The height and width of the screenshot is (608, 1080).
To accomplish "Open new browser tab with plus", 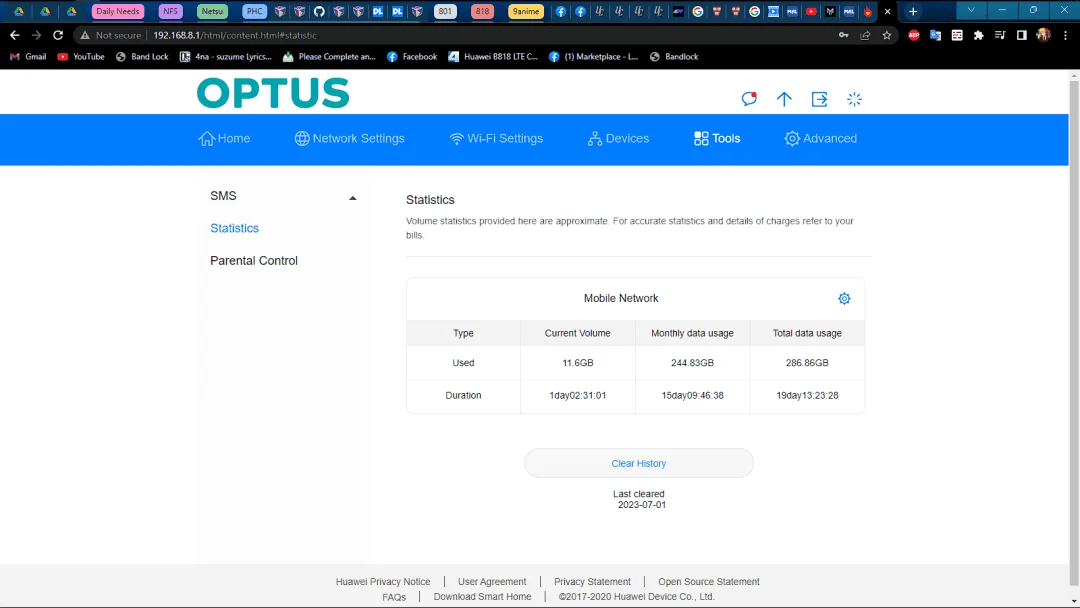I will [913, 11].
